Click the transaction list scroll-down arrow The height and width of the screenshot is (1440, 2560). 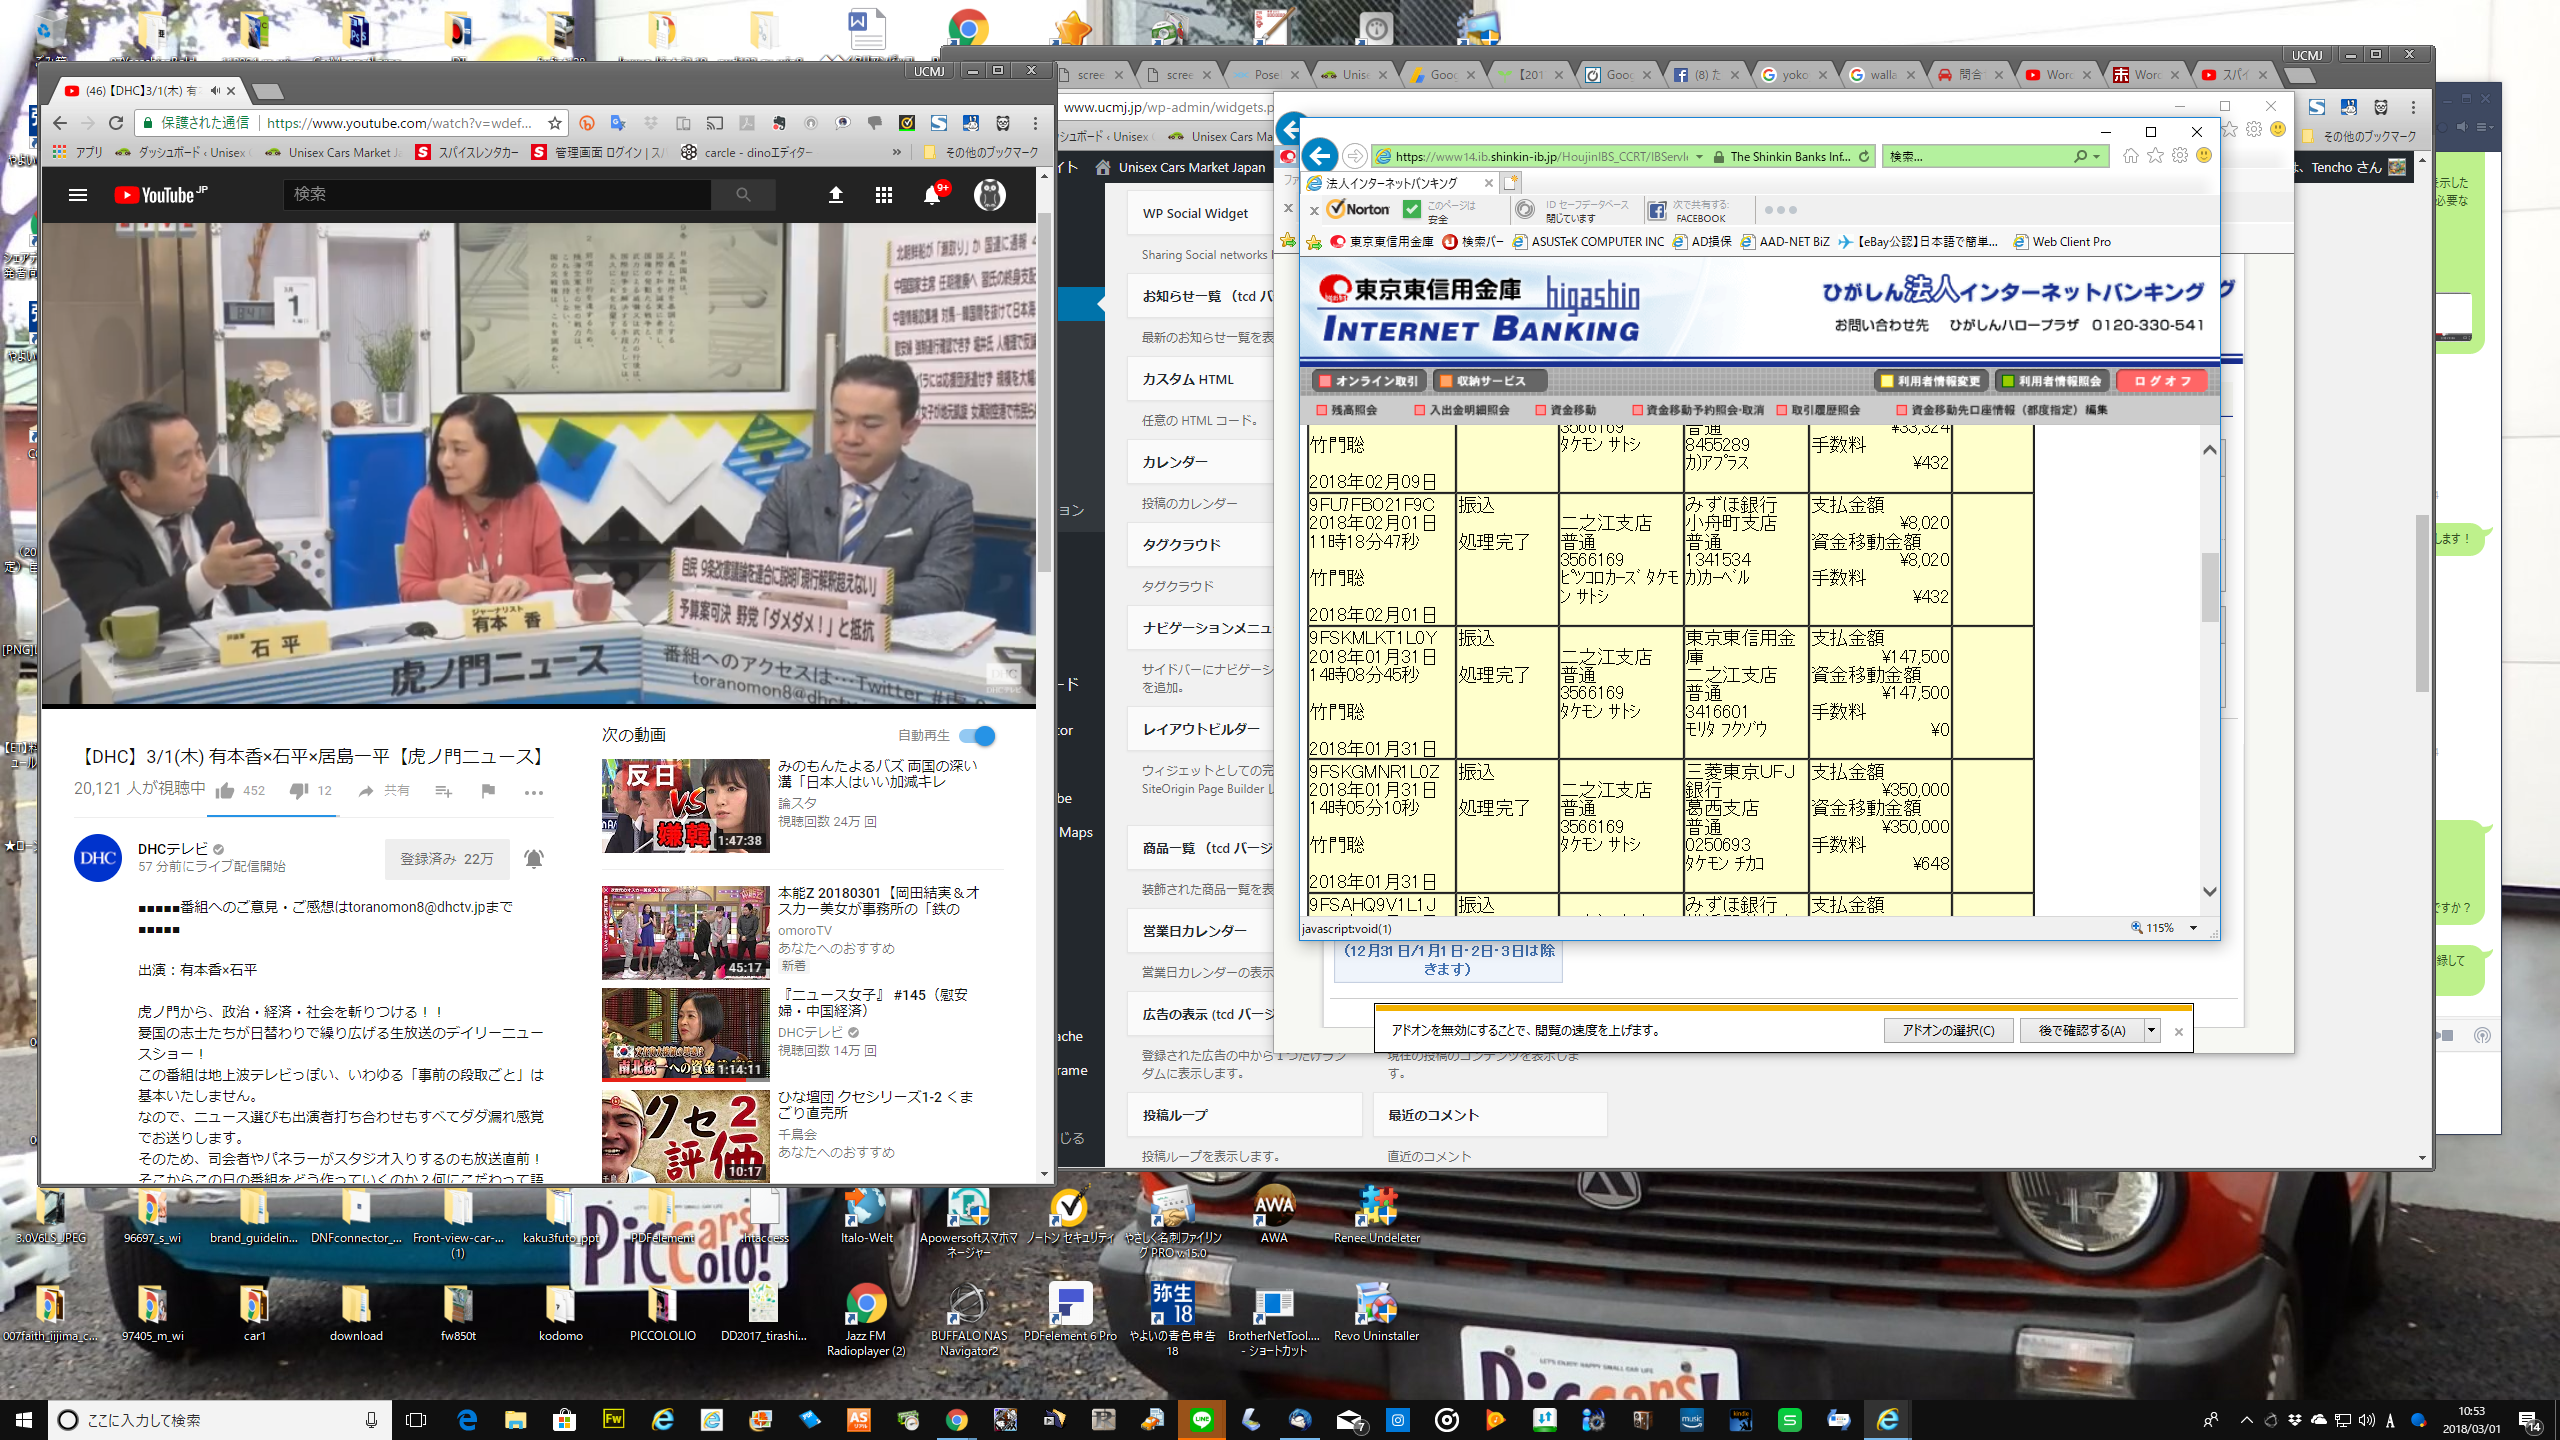click(2210, 891)
